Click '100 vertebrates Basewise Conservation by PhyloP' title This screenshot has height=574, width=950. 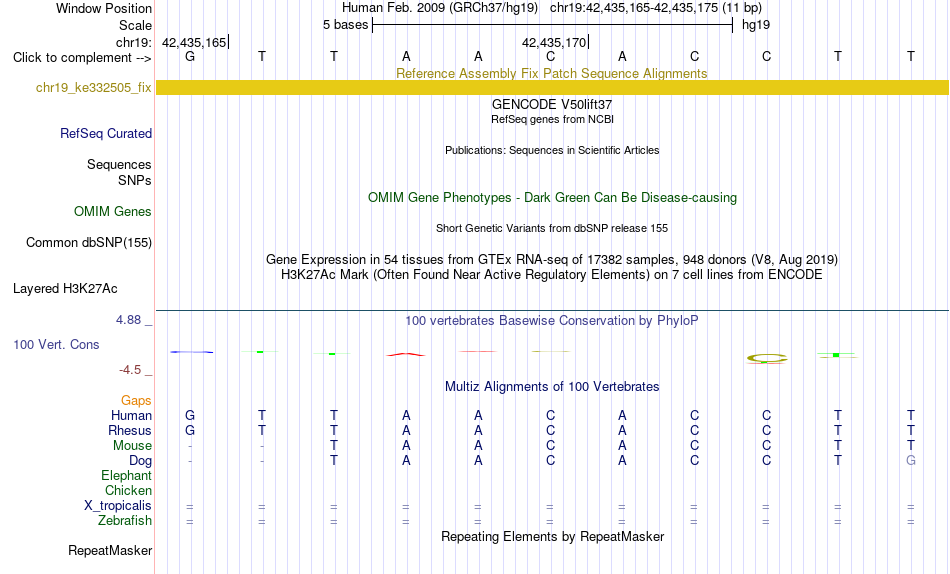552,321
